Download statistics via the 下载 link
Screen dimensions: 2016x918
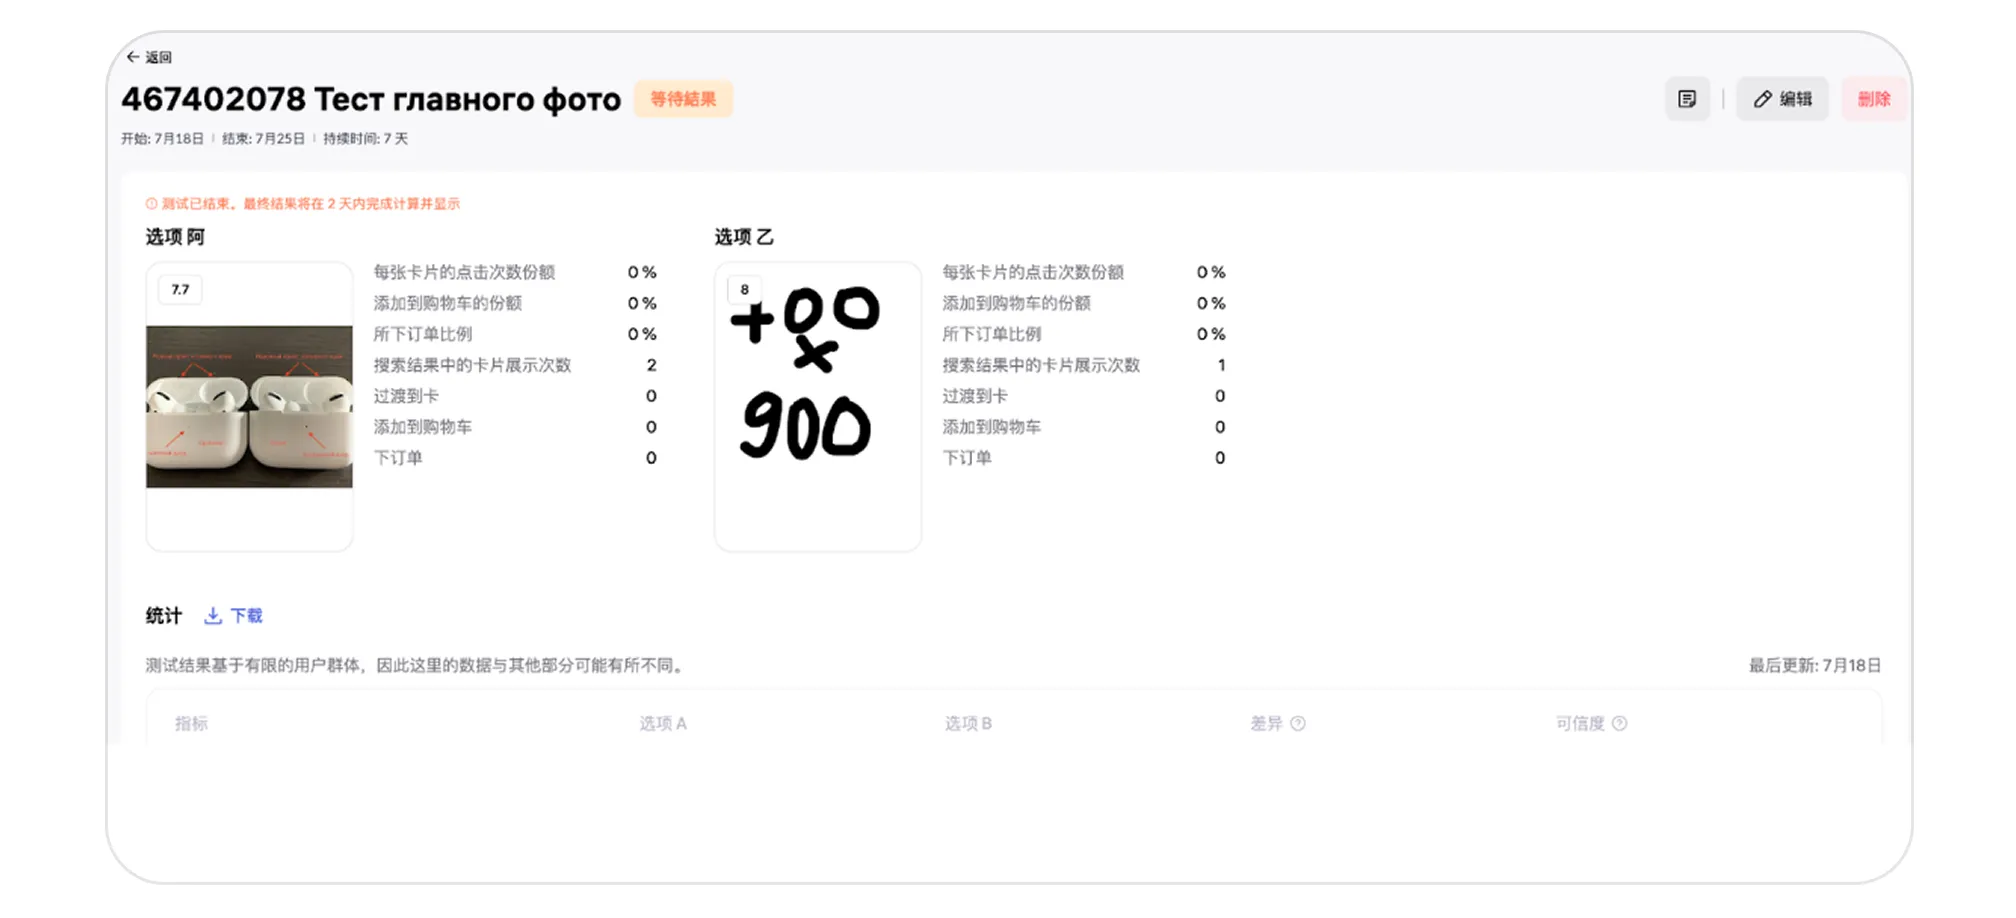click(x=234, y=616)
